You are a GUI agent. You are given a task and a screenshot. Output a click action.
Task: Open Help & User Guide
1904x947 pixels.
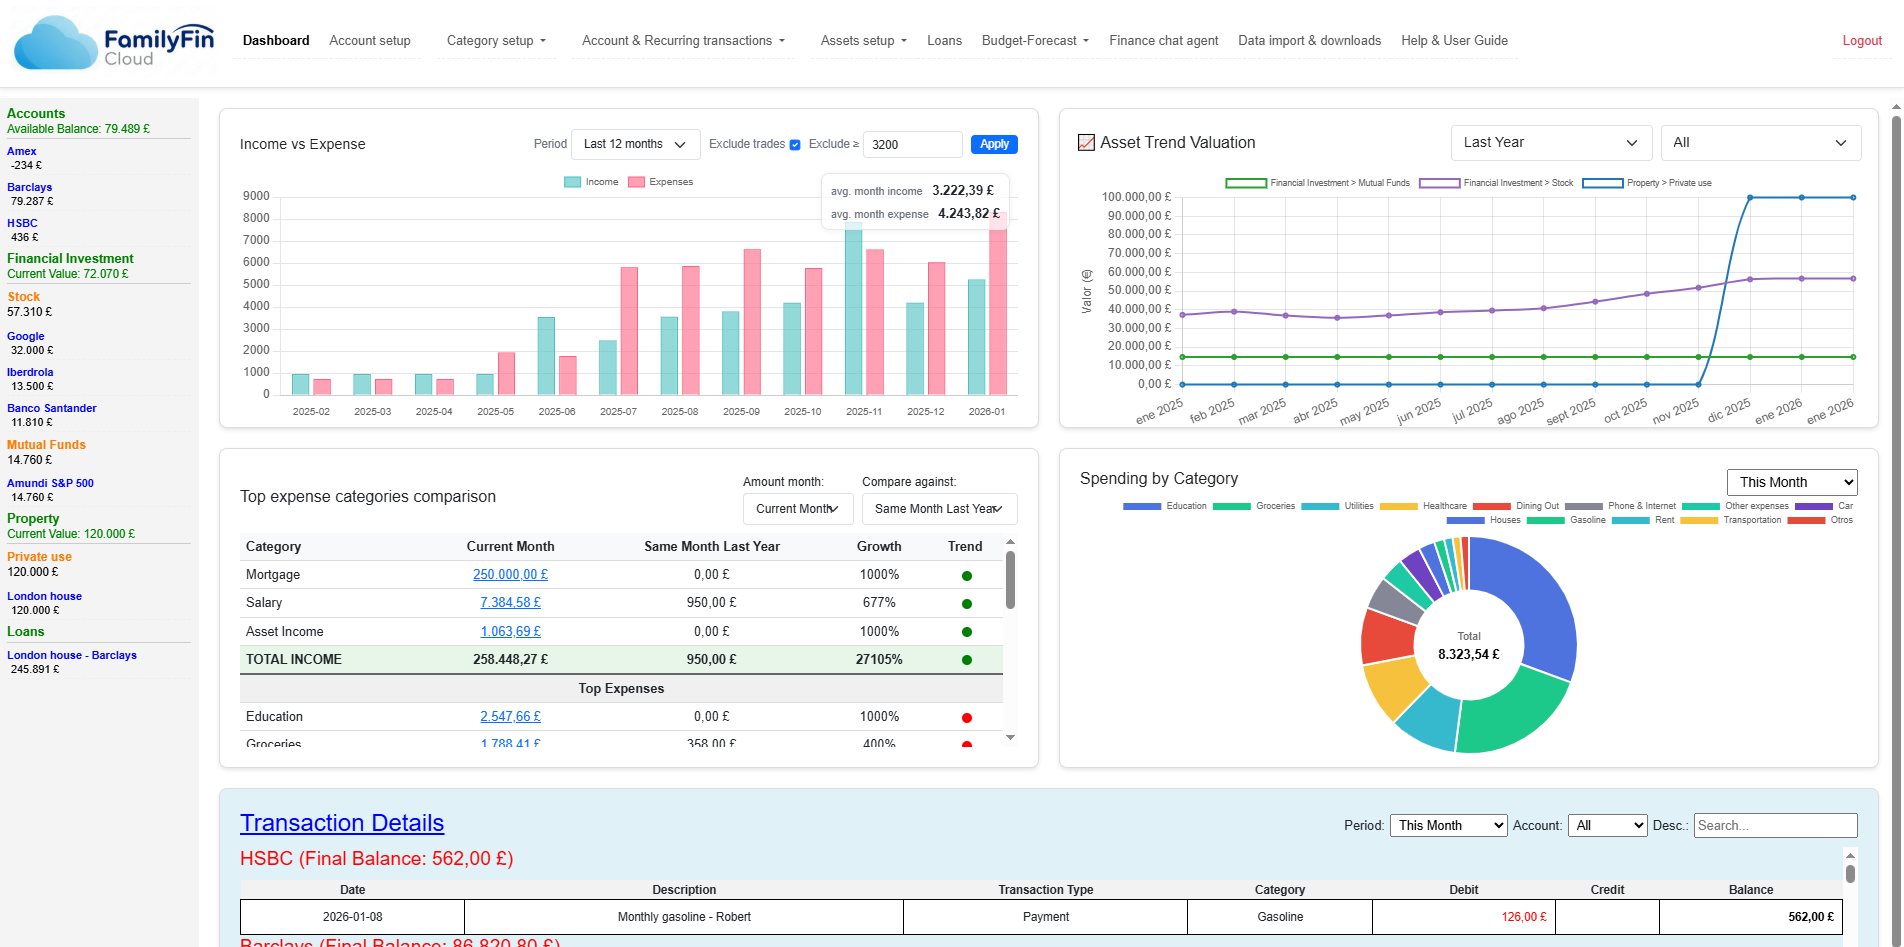pos(1454,41)
